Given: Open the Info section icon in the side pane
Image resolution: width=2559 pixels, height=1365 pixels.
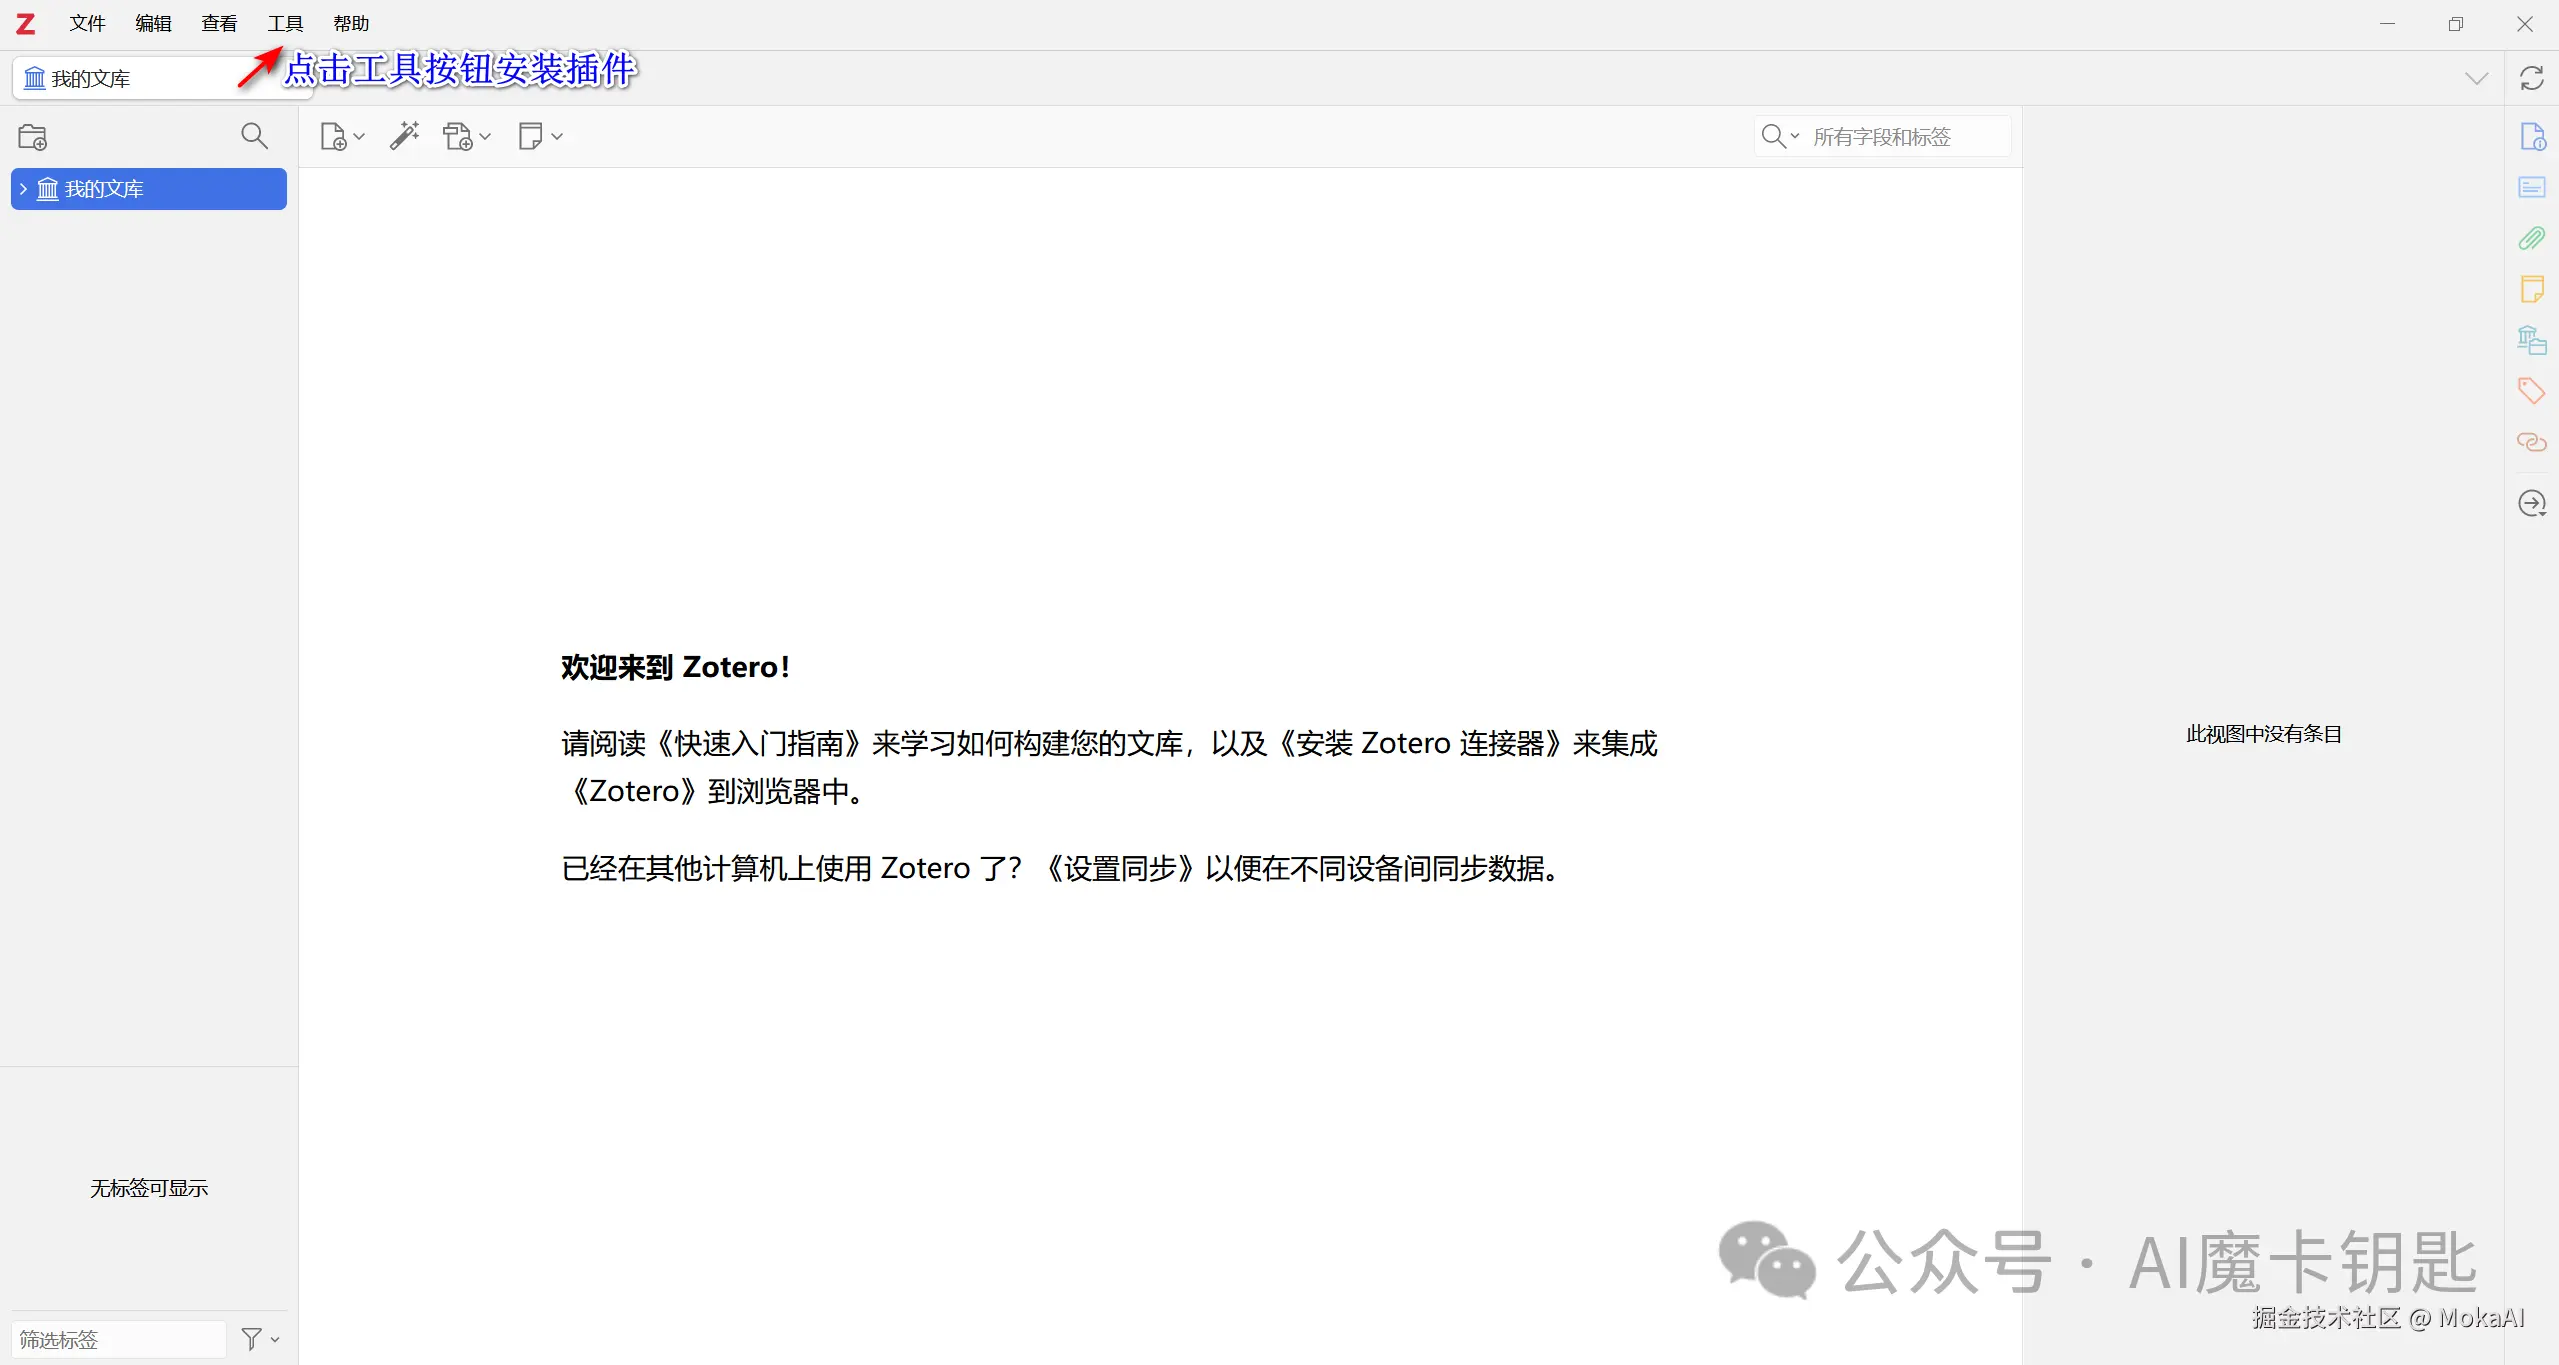Looking at the screenshot, I should 2531,136.
